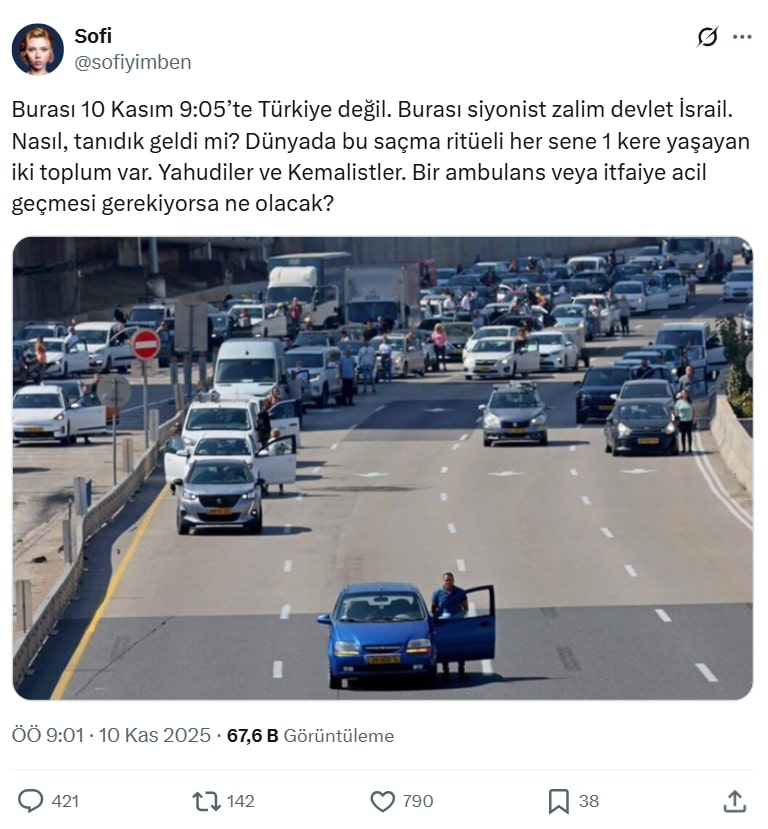
Task: Click the no-entry road sign in photo
Action: [x=145, y=345]
